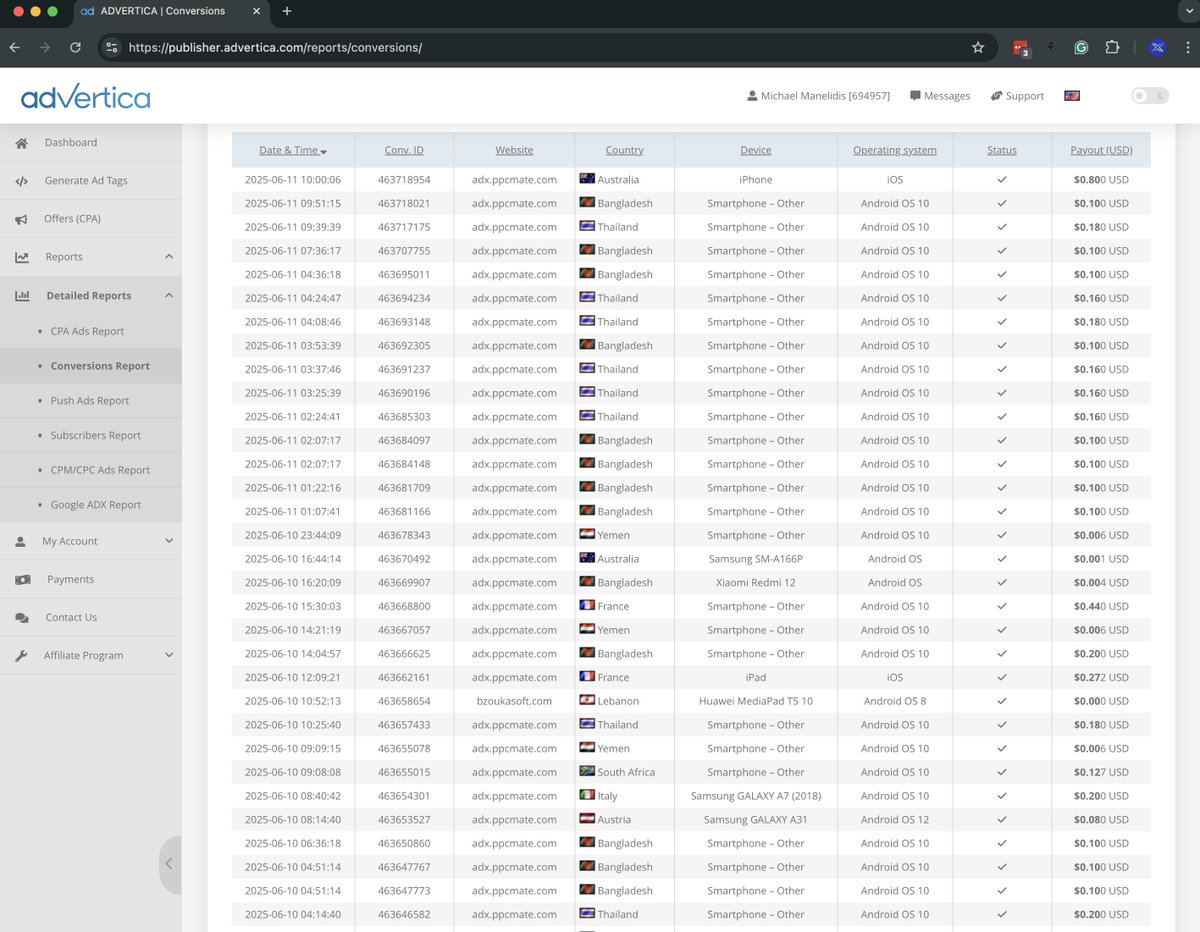The height and width of the screenshot is (932, 1200).
Task: Sort by Conv. ID column header
Action: [404, 150]
